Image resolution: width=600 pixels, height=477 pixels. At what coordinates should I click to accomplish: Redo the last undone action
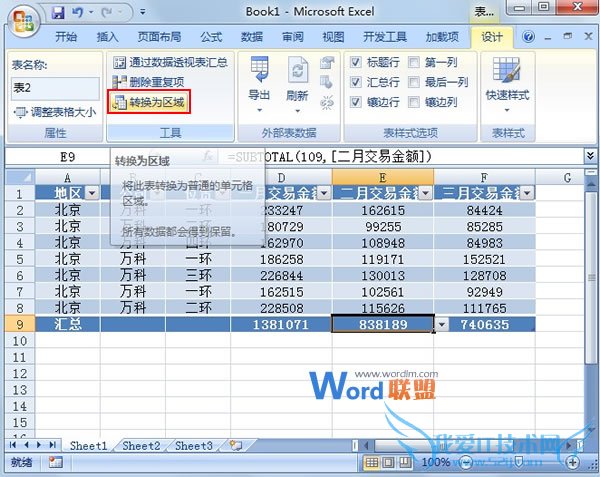pyautogui.click(x=106, y=13)
